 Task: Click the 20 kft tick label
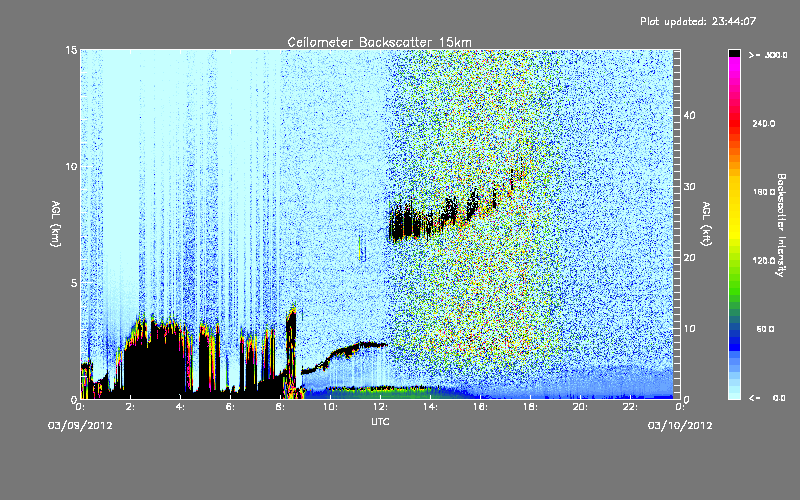click(689, 258)
